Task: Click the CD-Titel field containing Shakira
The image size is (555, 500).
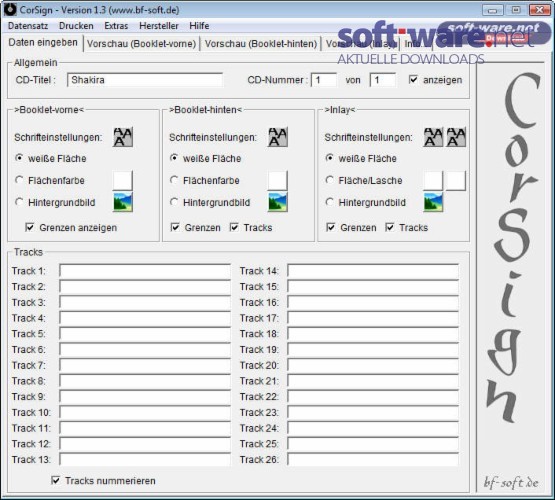Action: 145,80
